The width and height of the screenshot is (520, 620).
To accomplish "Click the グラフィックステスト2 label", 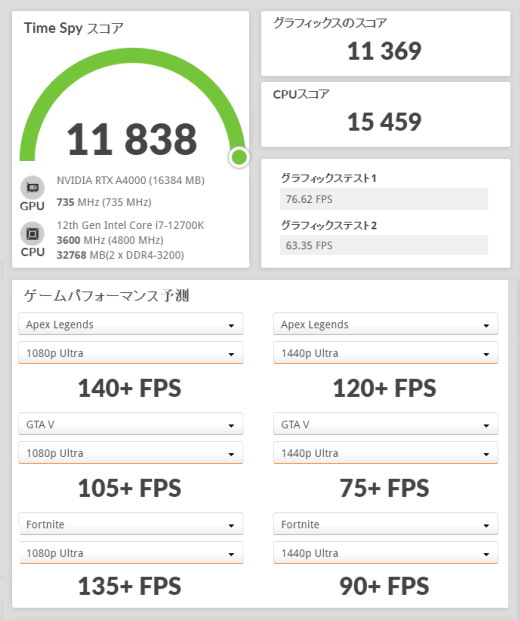I will click(x=329, y=225).
